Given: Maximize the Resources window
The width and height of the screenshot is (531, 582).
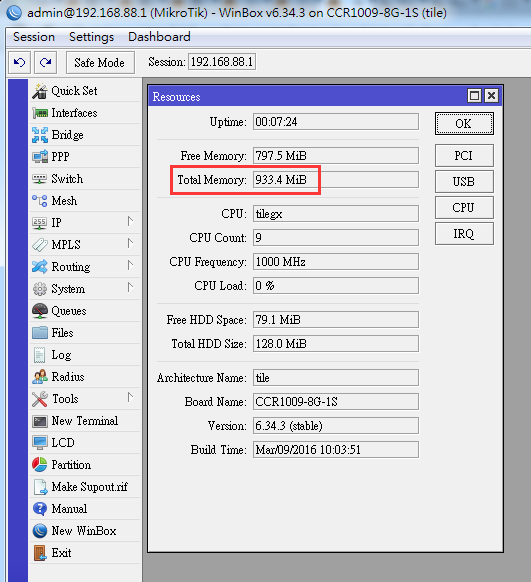Looking at the screenshot, I should 474,96.
